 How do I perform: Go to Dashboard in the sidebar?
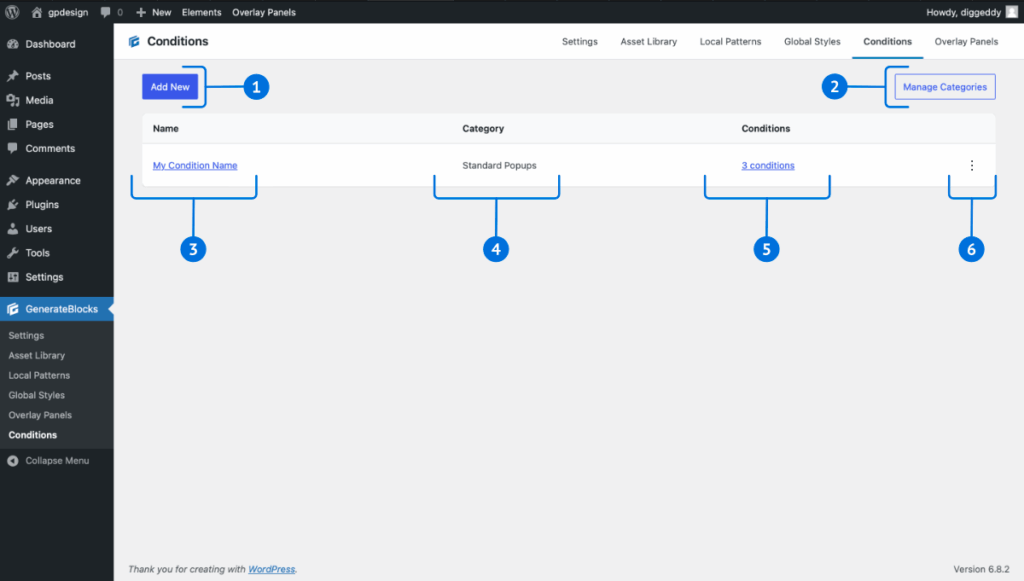50,44
